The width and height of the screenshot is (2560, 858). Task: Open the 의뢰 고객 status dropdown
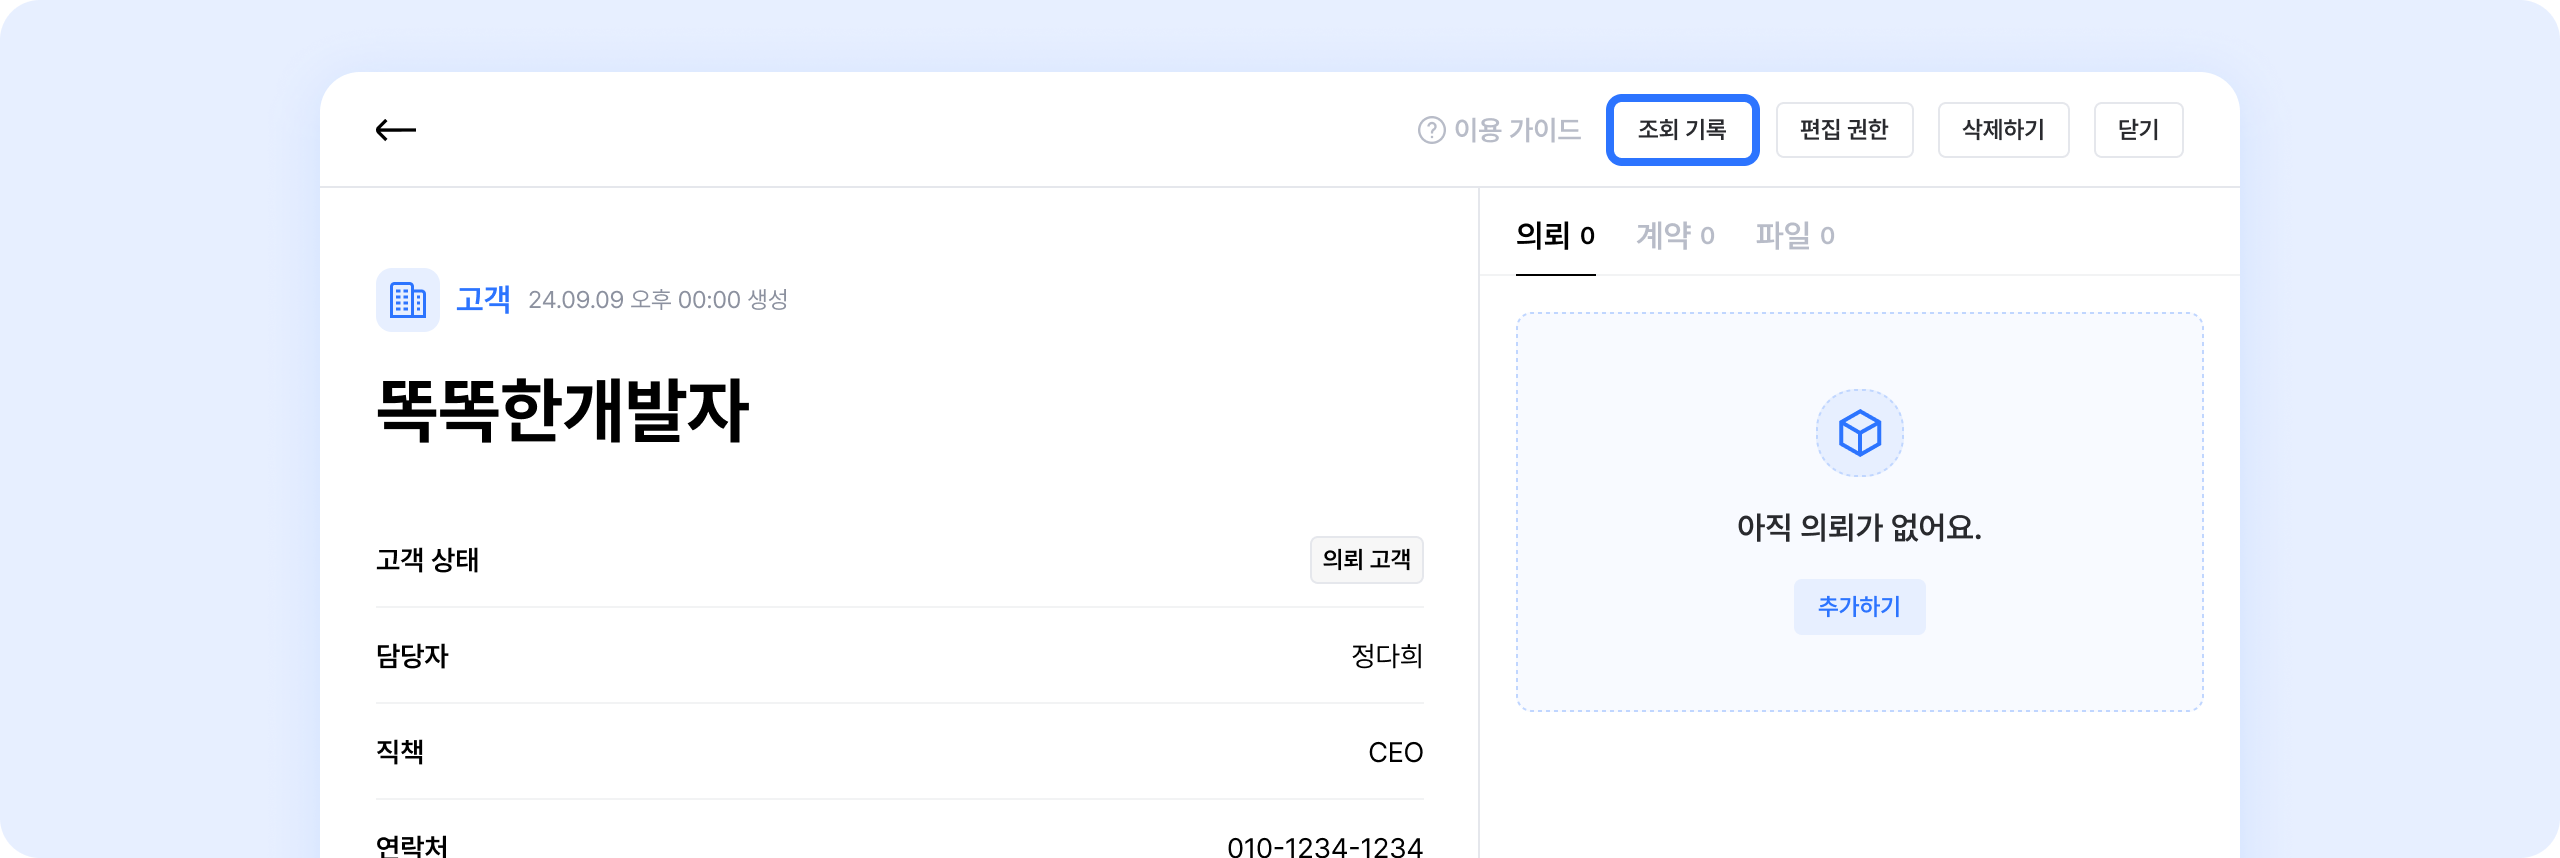pos(1366,560)
